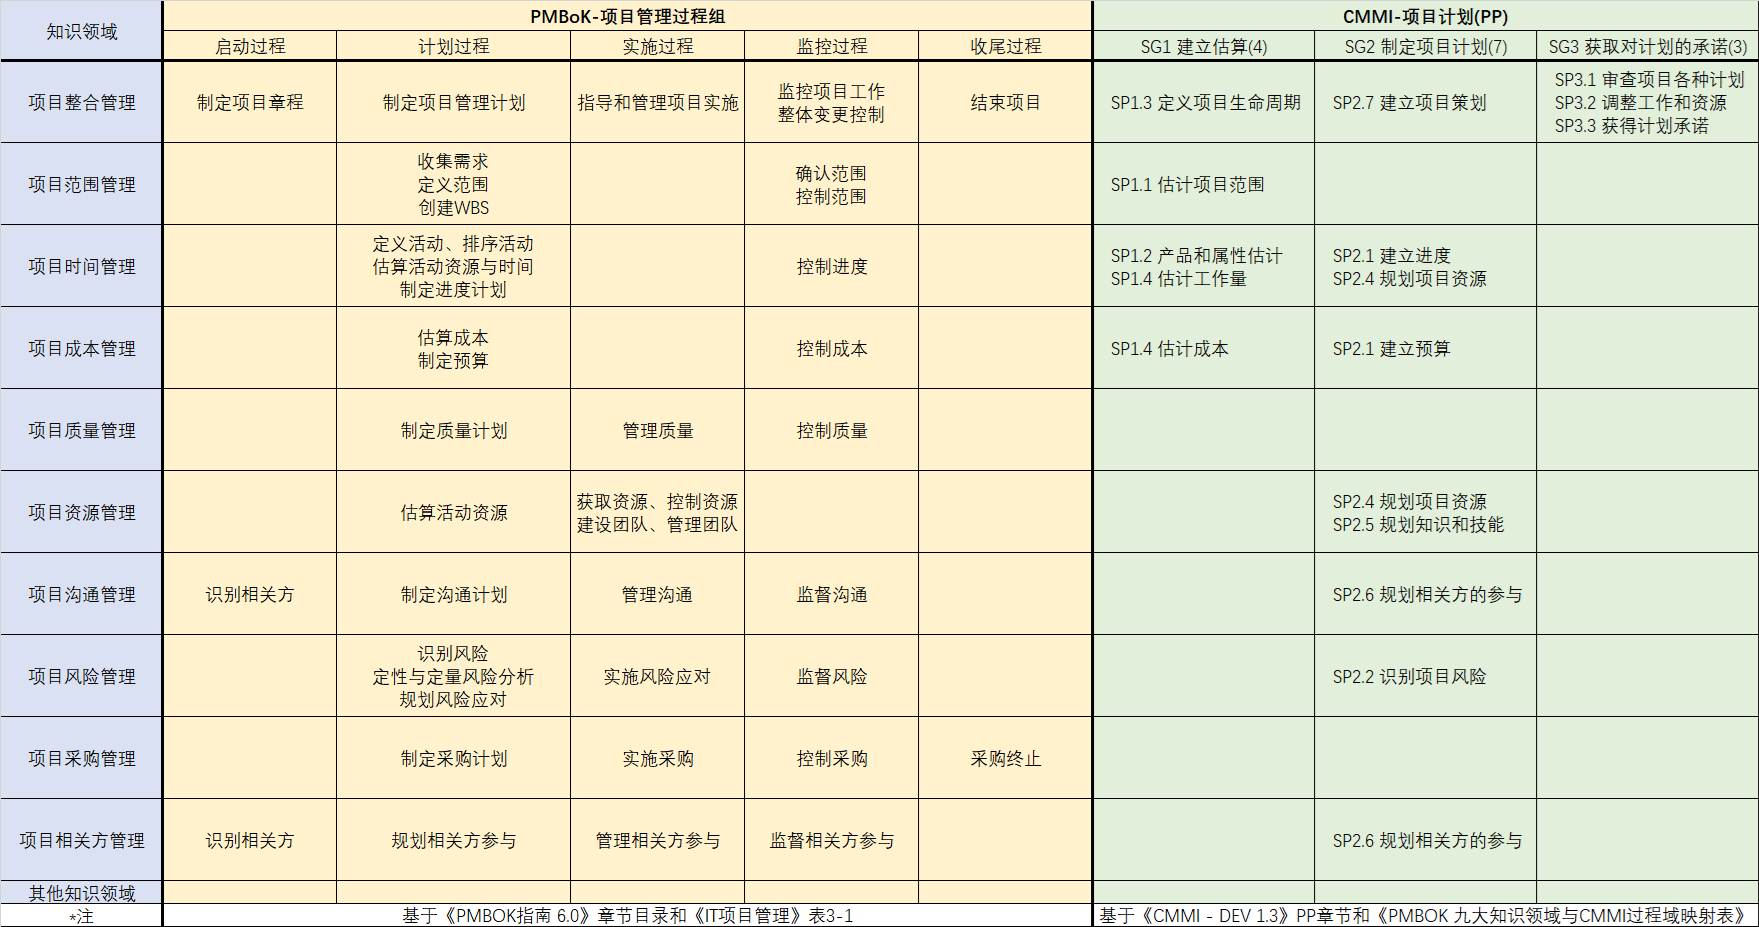The width and height of the screenshot is (1759, 927).
Task: Click the 确认范围 控制范围 cell
Action: coord(831,184)
